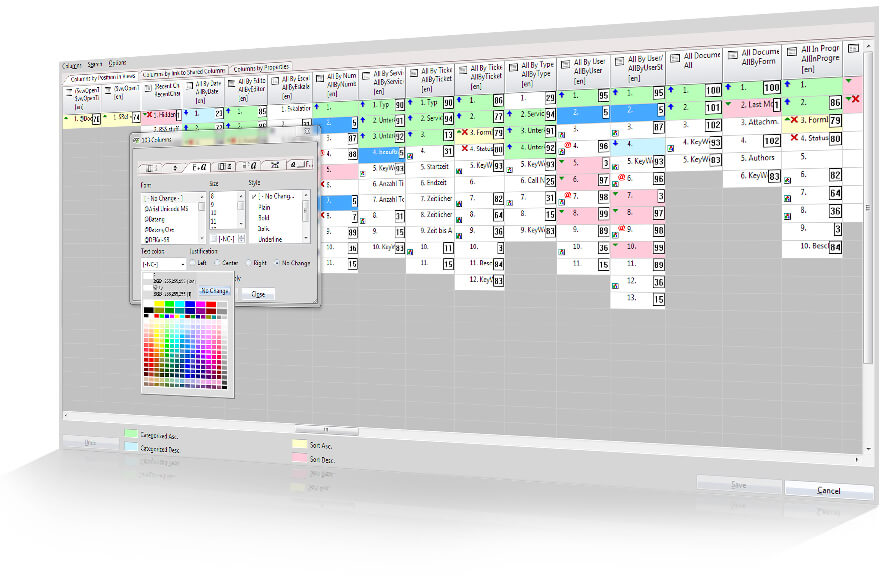
Task: Choose the Right justification option
Action: 250,264
